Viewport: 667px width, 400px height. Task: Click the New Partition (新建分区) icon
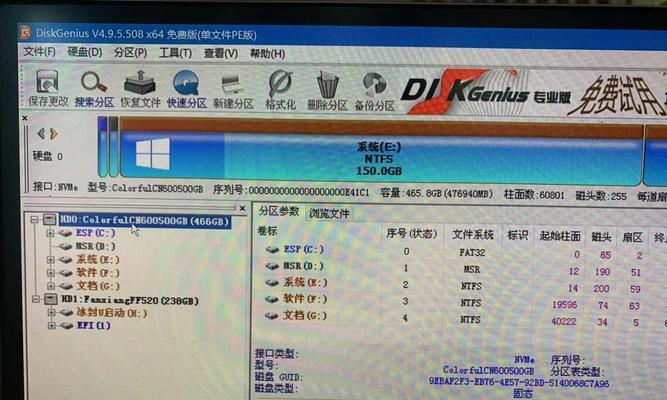(233, 90)
